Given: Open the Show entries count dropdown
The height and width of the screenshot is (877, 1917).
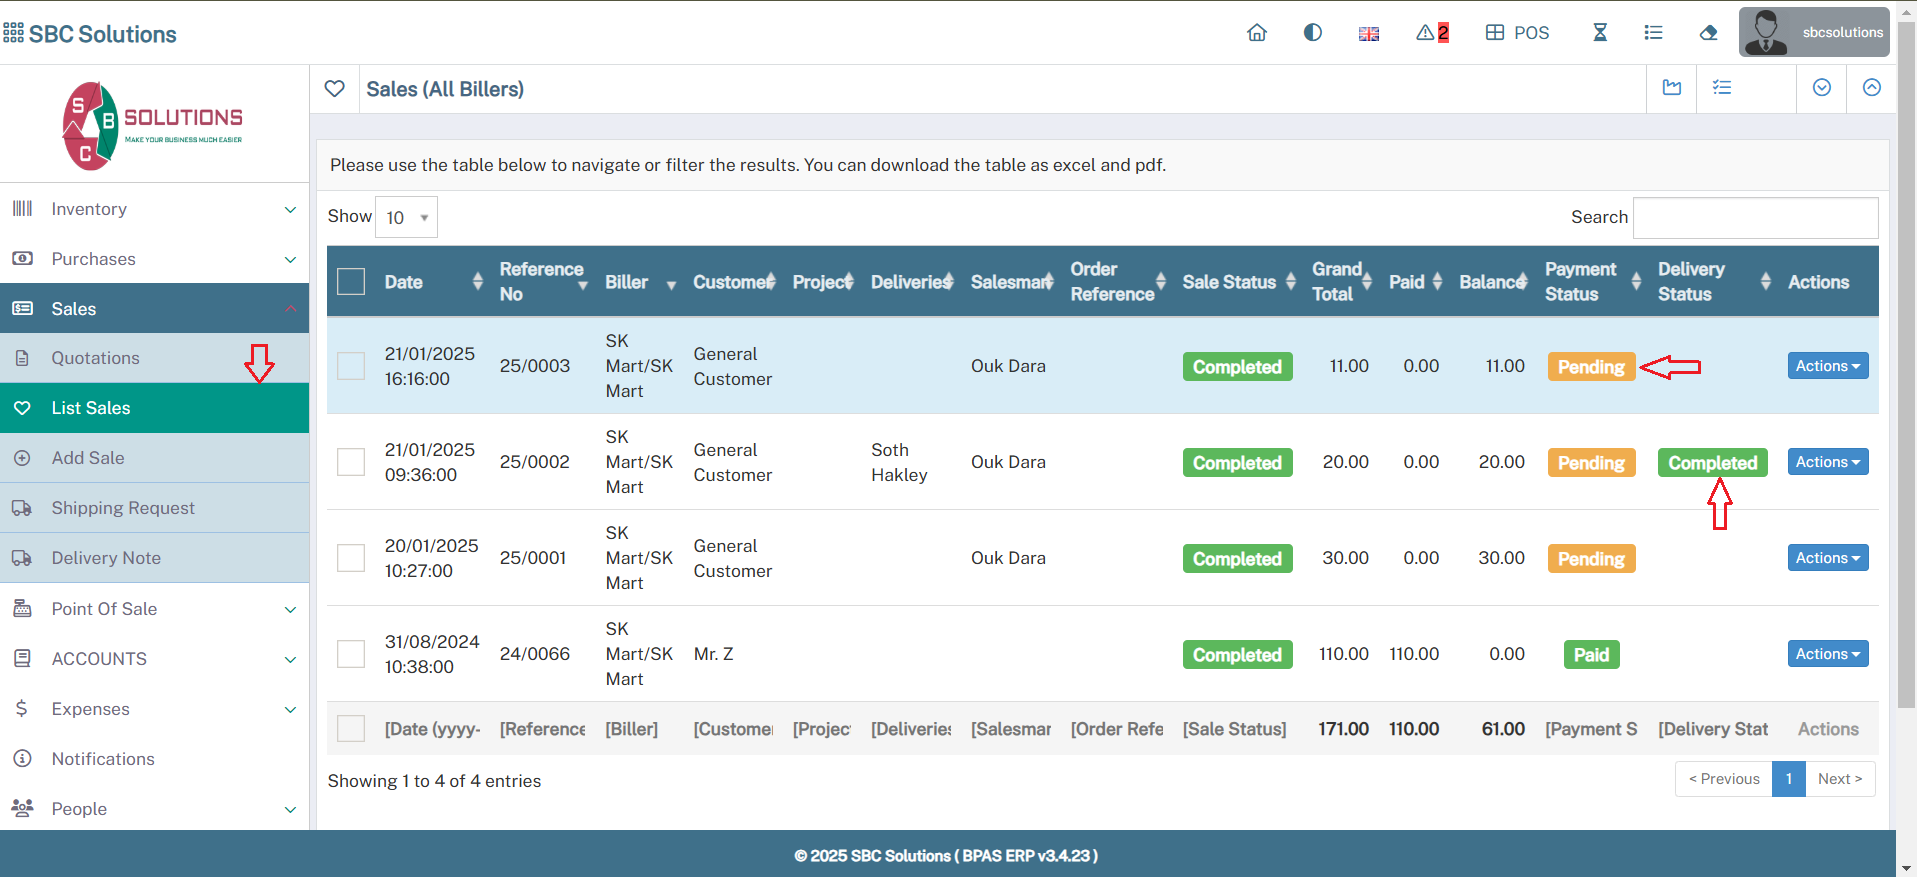Looking at the screenshot, I should [x=406, y=217].
